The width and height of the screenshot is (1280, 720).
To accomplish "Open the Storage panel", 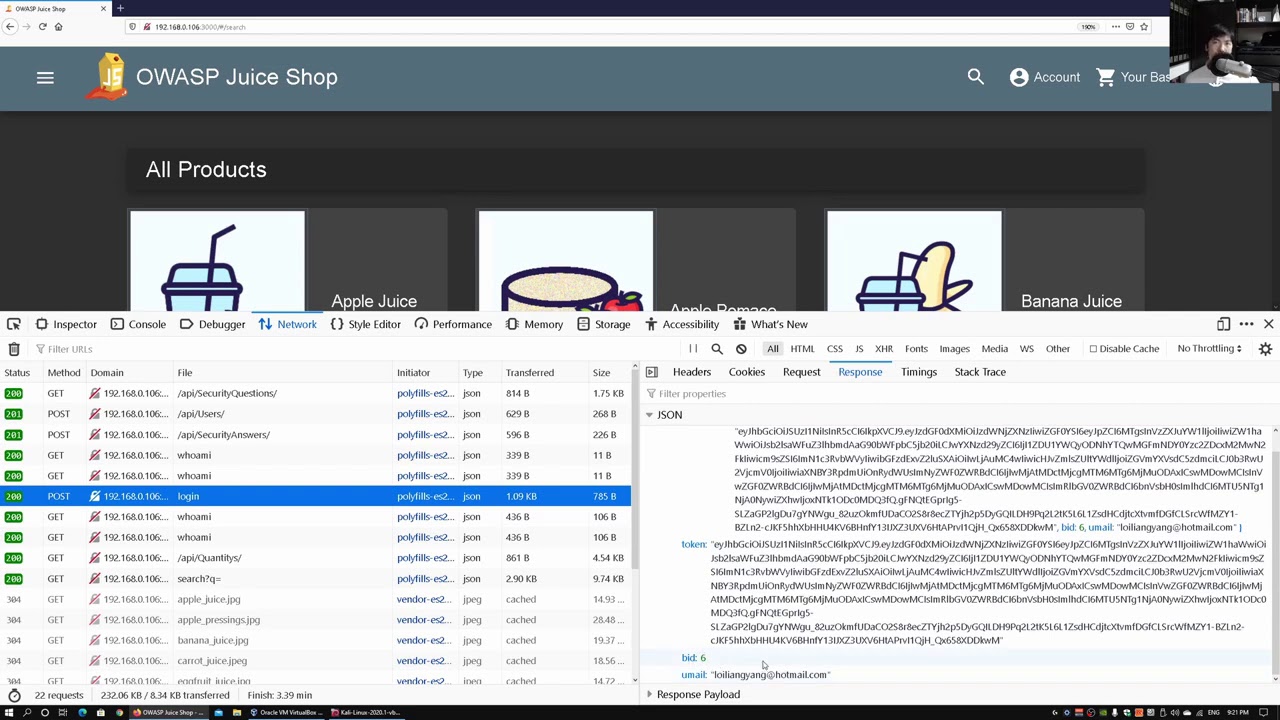I will click(603, 324).
